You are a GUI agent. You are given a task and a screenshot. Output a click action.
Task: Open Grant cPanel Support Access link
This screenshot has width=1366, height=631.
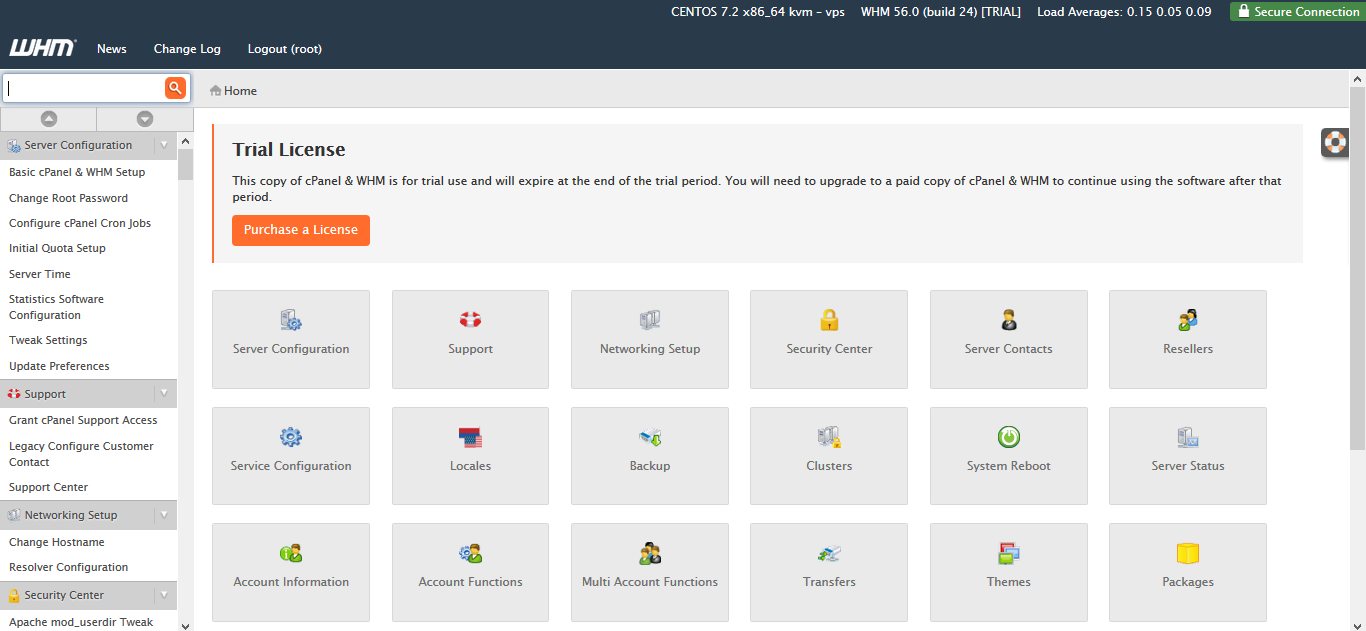[83, 420]
